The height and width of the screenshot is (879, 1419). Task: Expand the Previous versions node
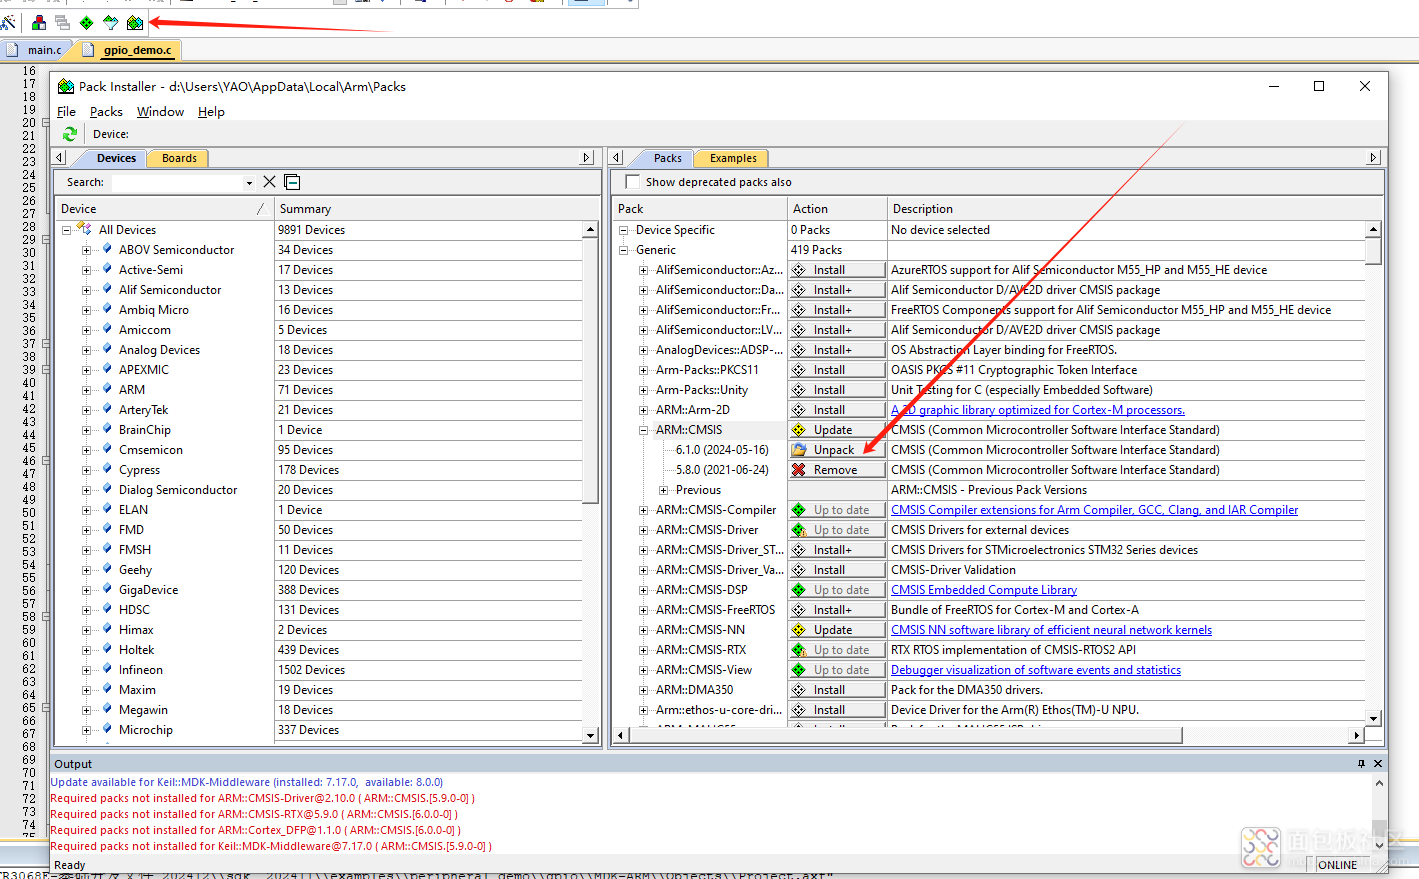pos(664,490)
